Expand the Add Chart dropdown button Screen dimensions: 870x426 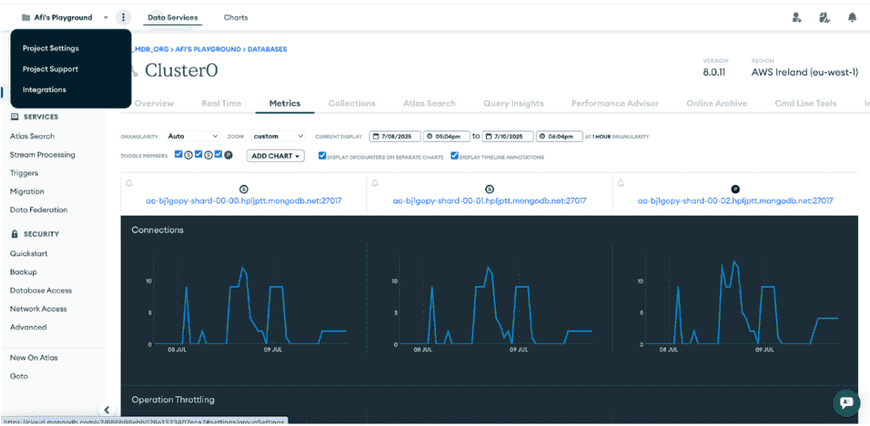pyautogui.click(x=275, y=156)
